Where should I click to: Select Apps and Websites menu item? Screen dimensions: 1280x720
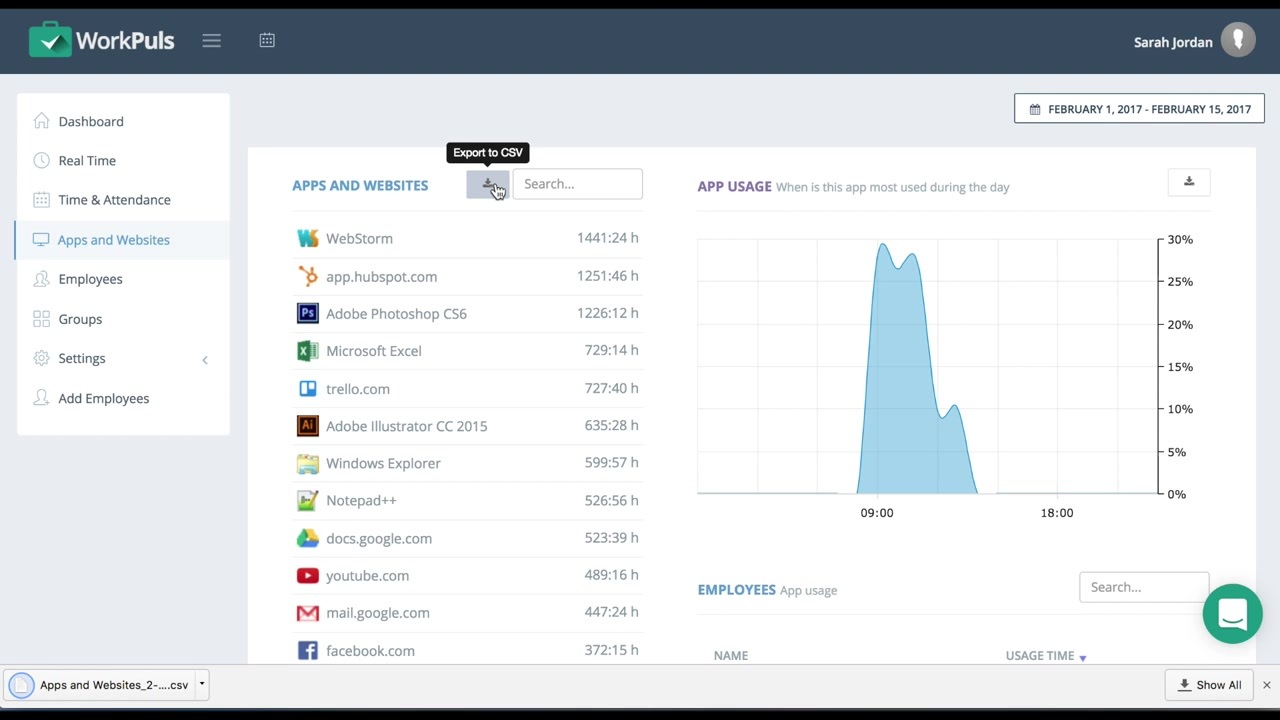coord(123,240)
